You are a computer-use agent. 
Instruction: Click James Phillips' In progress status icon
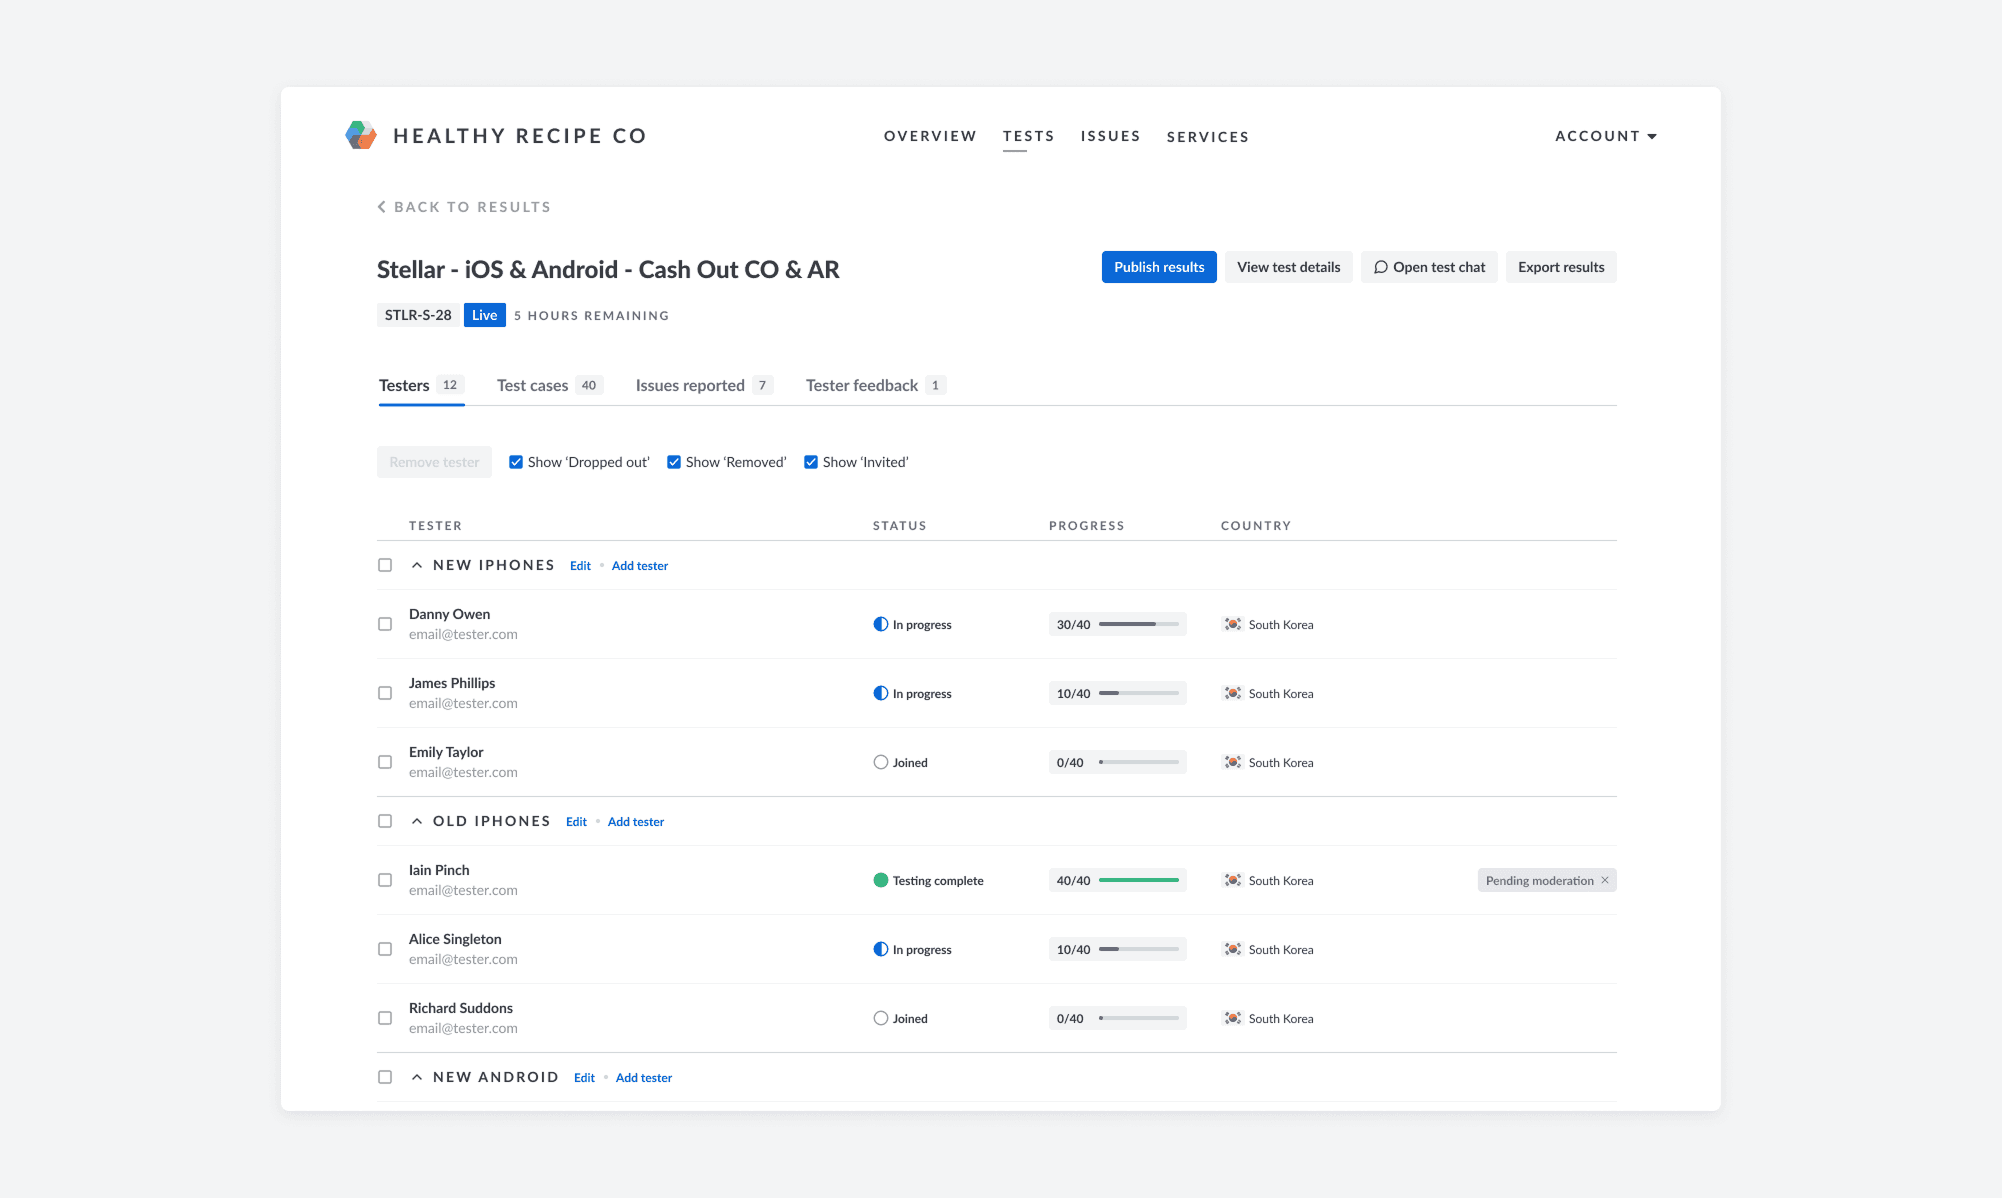tap(880, 693)
